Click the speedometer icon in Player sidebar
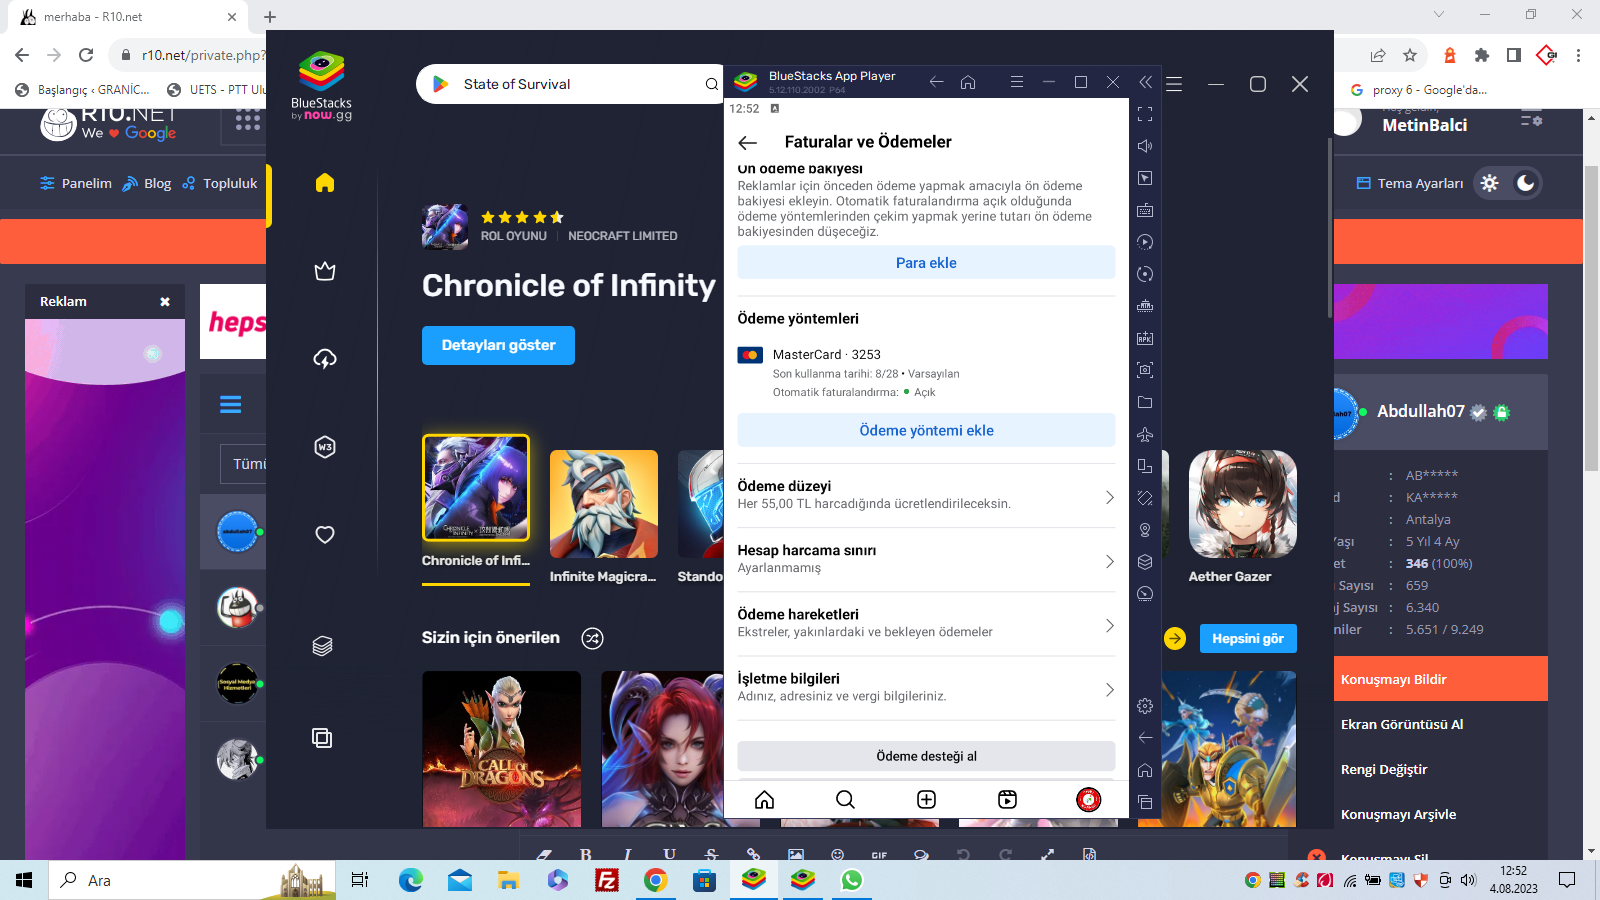The height and width of the screenshot is (900, 1600). (1145, 594)
